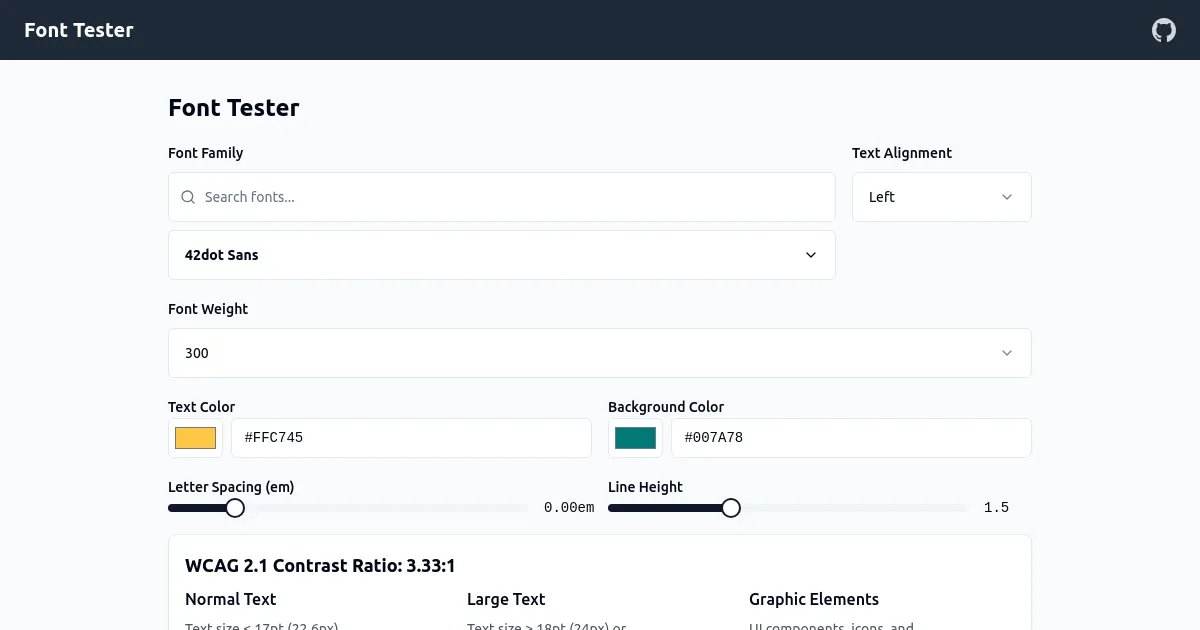The image size is (1200, 630).
Task: Click the Font Tester title in header
Action: 79,30
